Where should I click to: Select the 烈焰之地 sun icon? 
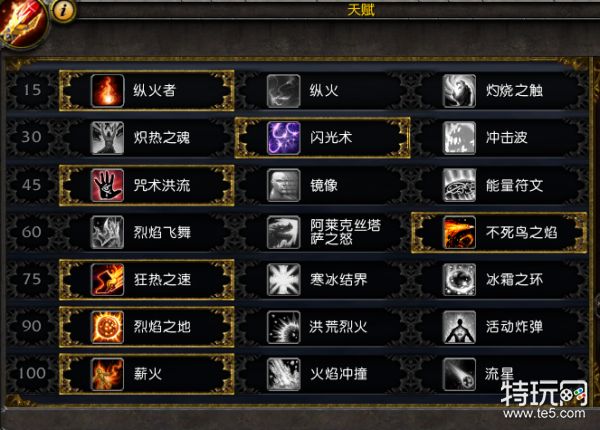(108, 327)
